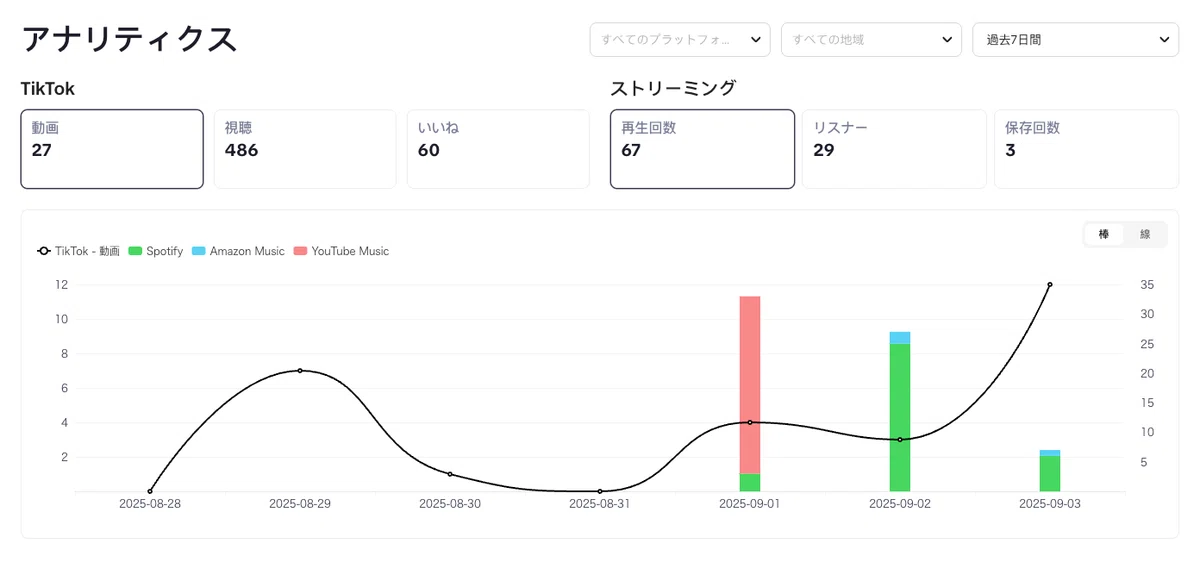Select the TikTok 動画 metric card
Viewport: 1200px width, 562px height.
pos(112,149)
